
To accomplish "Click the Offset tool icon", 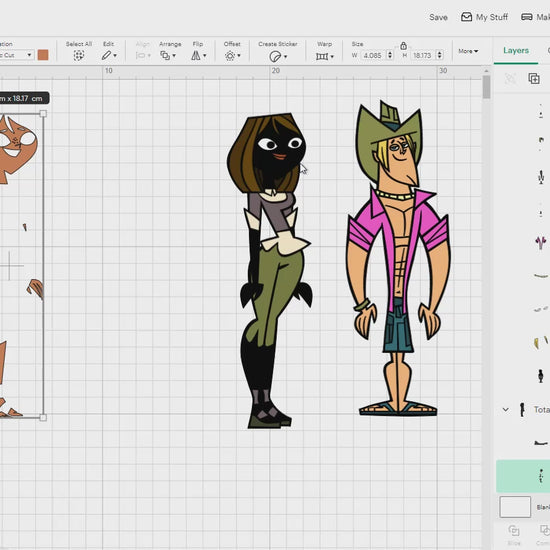I will click(x=230, y=56).
